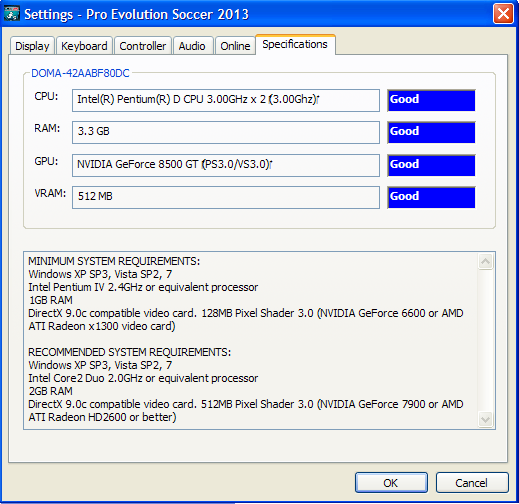Viewport: 519px width, 504px height.
Task: Click the GPU: label
Action: [x=46, y=161]
